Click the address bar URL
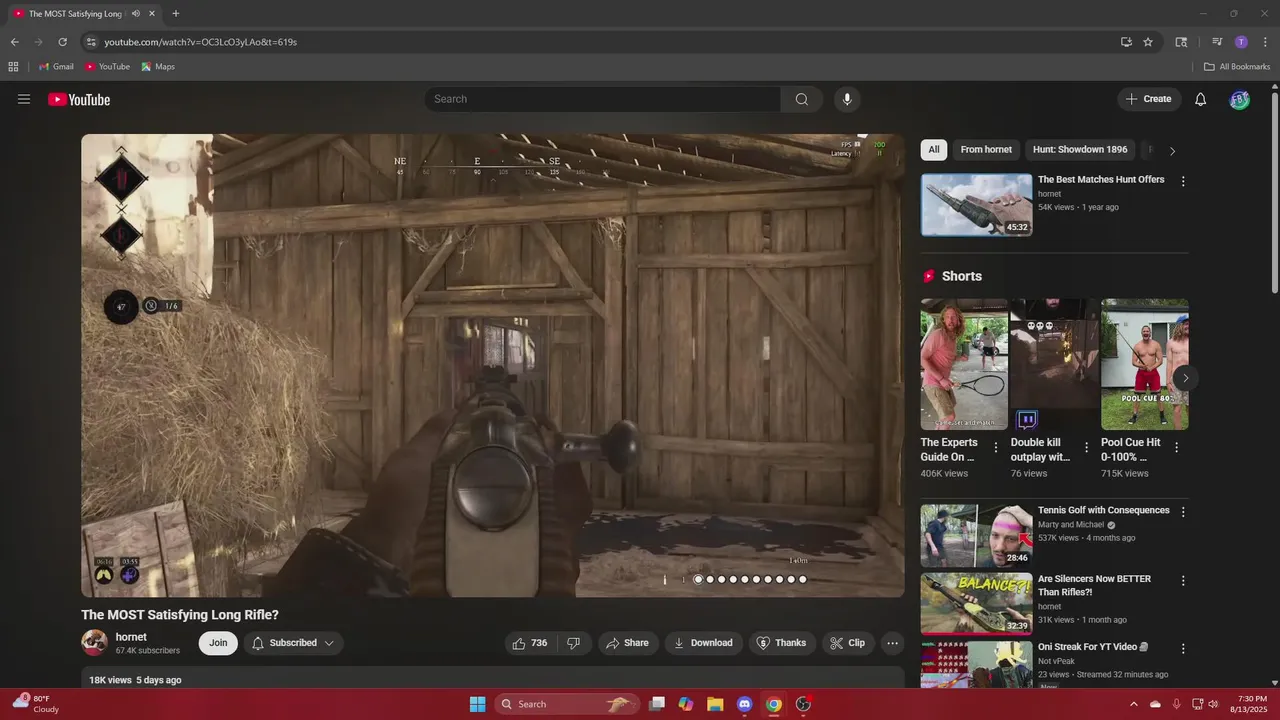Screen dimensions: 1280x720 pos(200,42)
